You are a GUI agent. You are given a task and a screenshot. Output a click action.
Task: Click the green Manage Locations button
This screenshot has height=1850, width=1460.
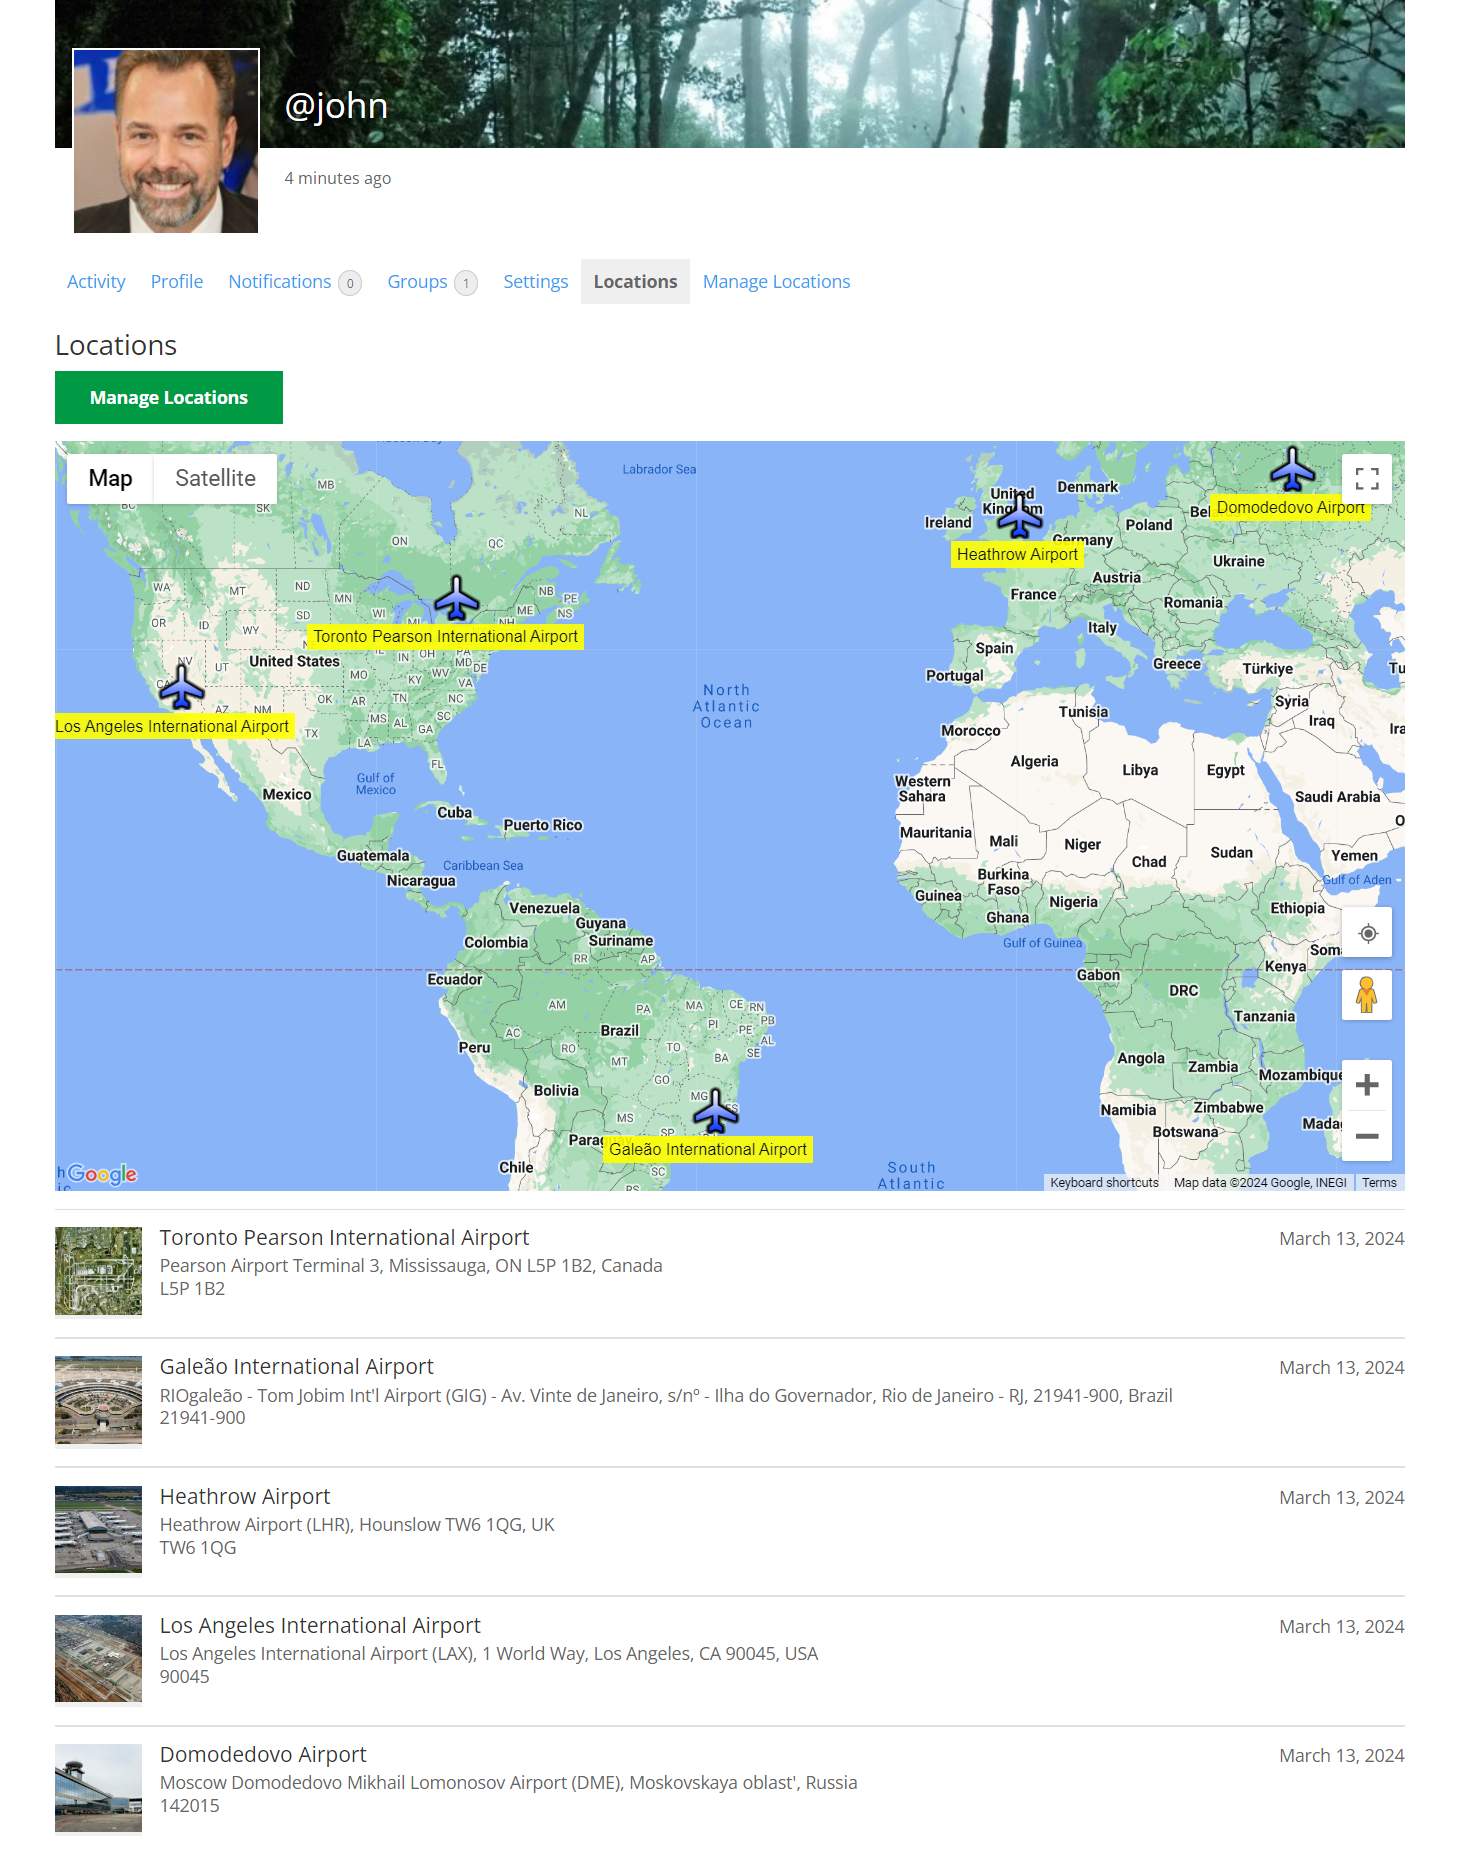click(169, 397)
